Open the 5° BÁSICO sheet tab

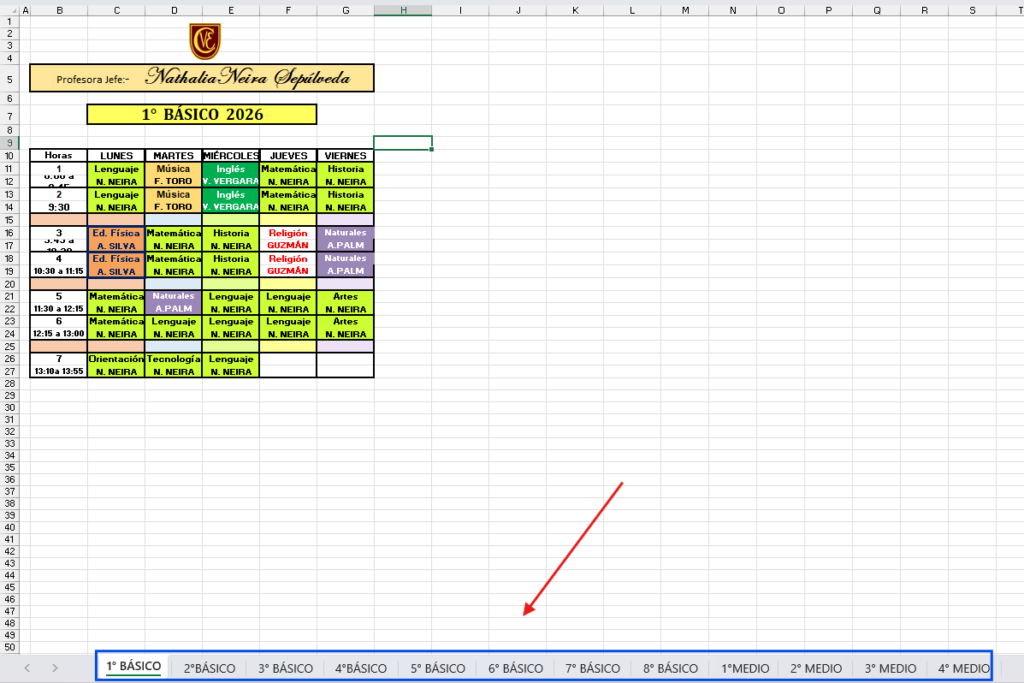pyautogui.click(x=437, y=668)
